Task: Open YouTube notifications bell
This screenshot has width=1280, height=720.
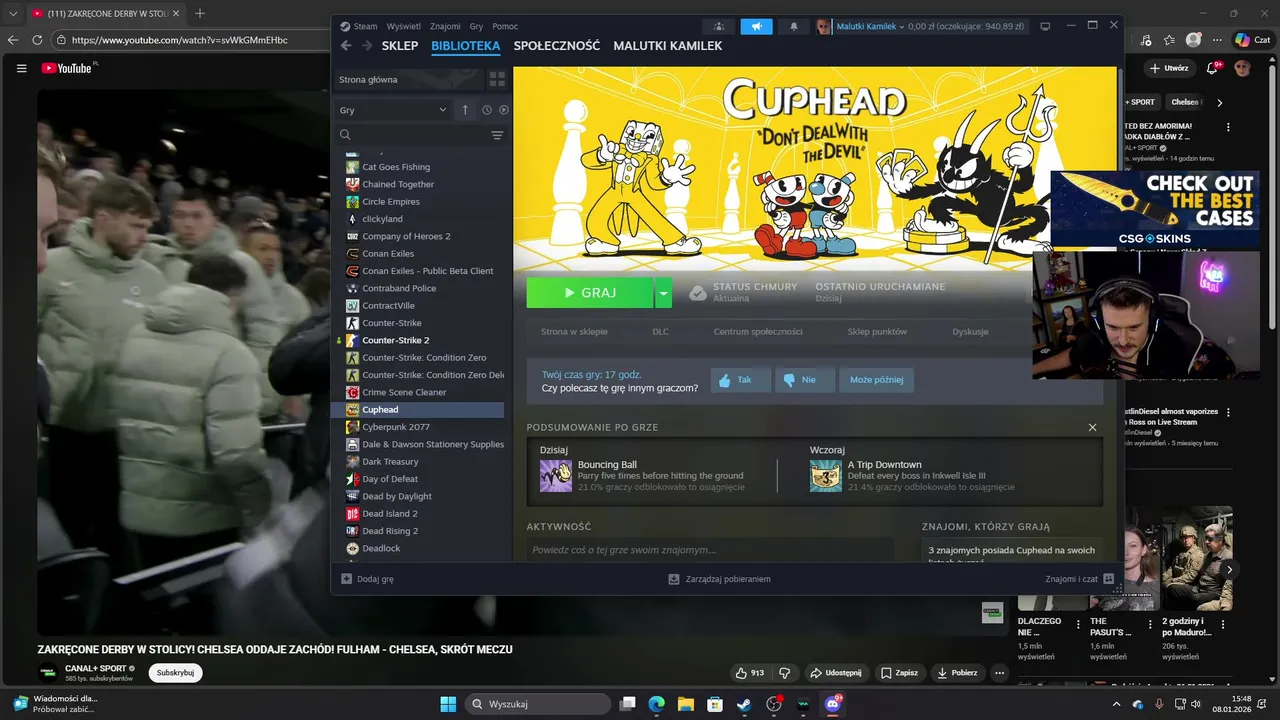Action: click(1213, 68)
